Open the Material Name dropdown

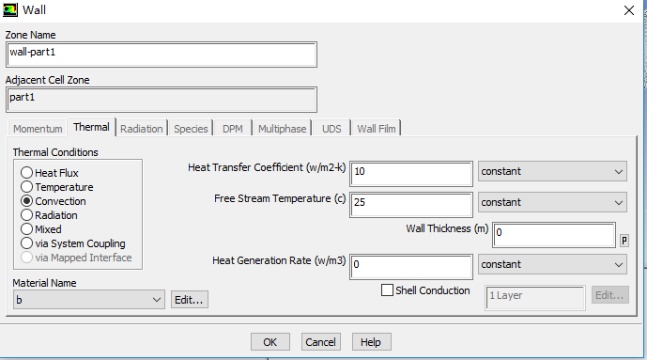pos(88,300)
